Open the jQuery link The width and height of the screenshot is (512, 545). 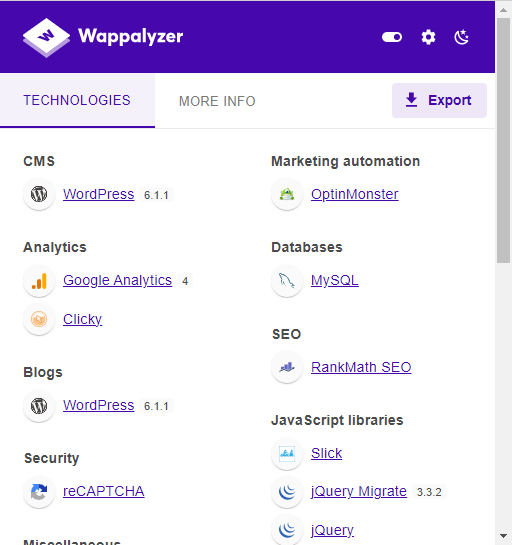pos(332,530)
